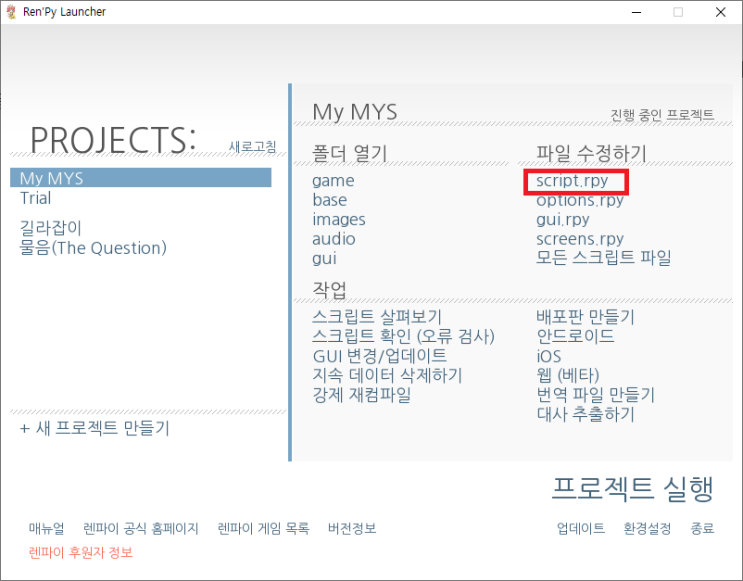
Task: Select 물음(The Question) project
Action: 93,248
